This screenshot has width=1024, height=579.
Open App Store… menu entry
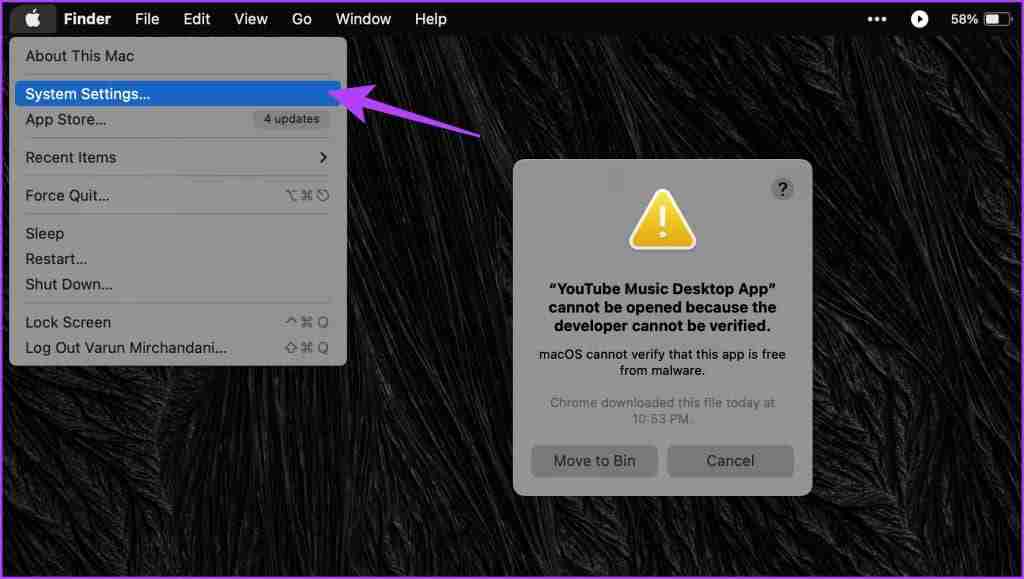[178, 119]
